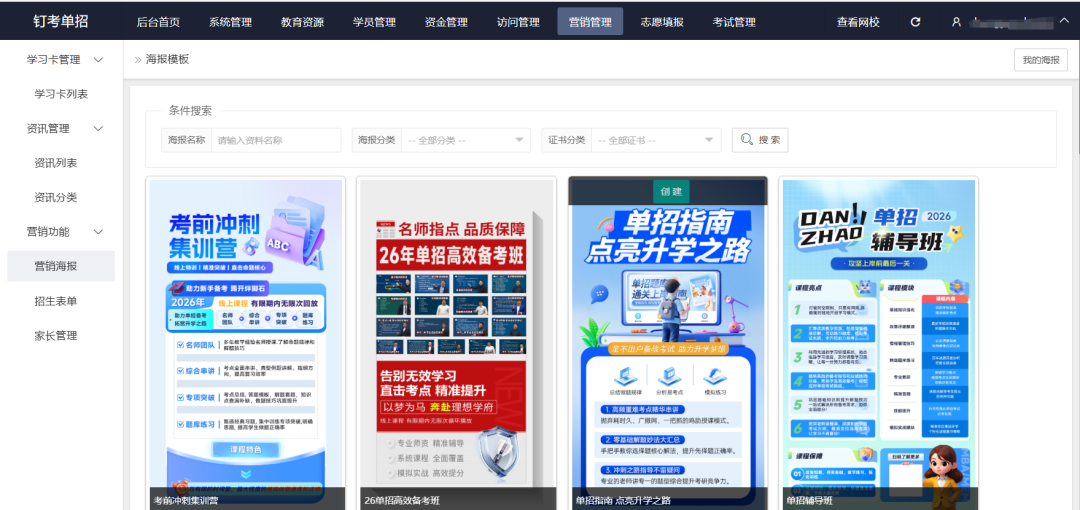
Task: Focus the 海报名称 text input
Action: tap(276, 140)
